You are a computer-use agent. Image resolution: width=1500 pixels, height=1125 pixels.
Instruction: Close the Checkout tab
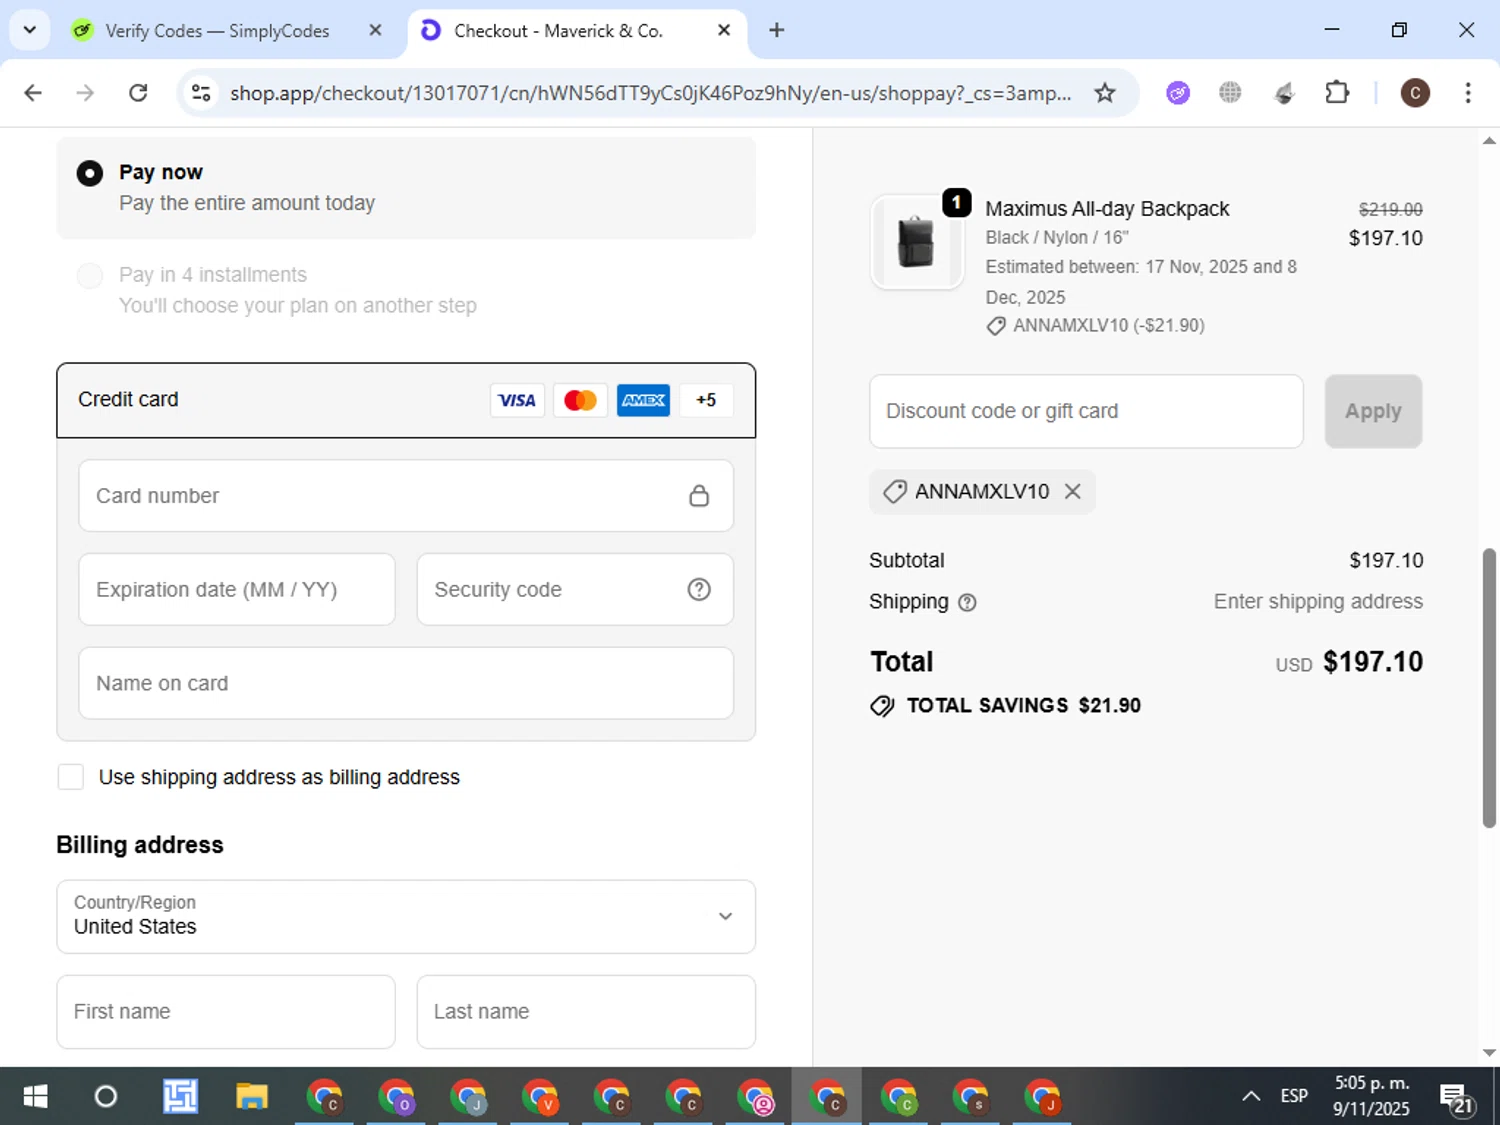pos(724,30)
